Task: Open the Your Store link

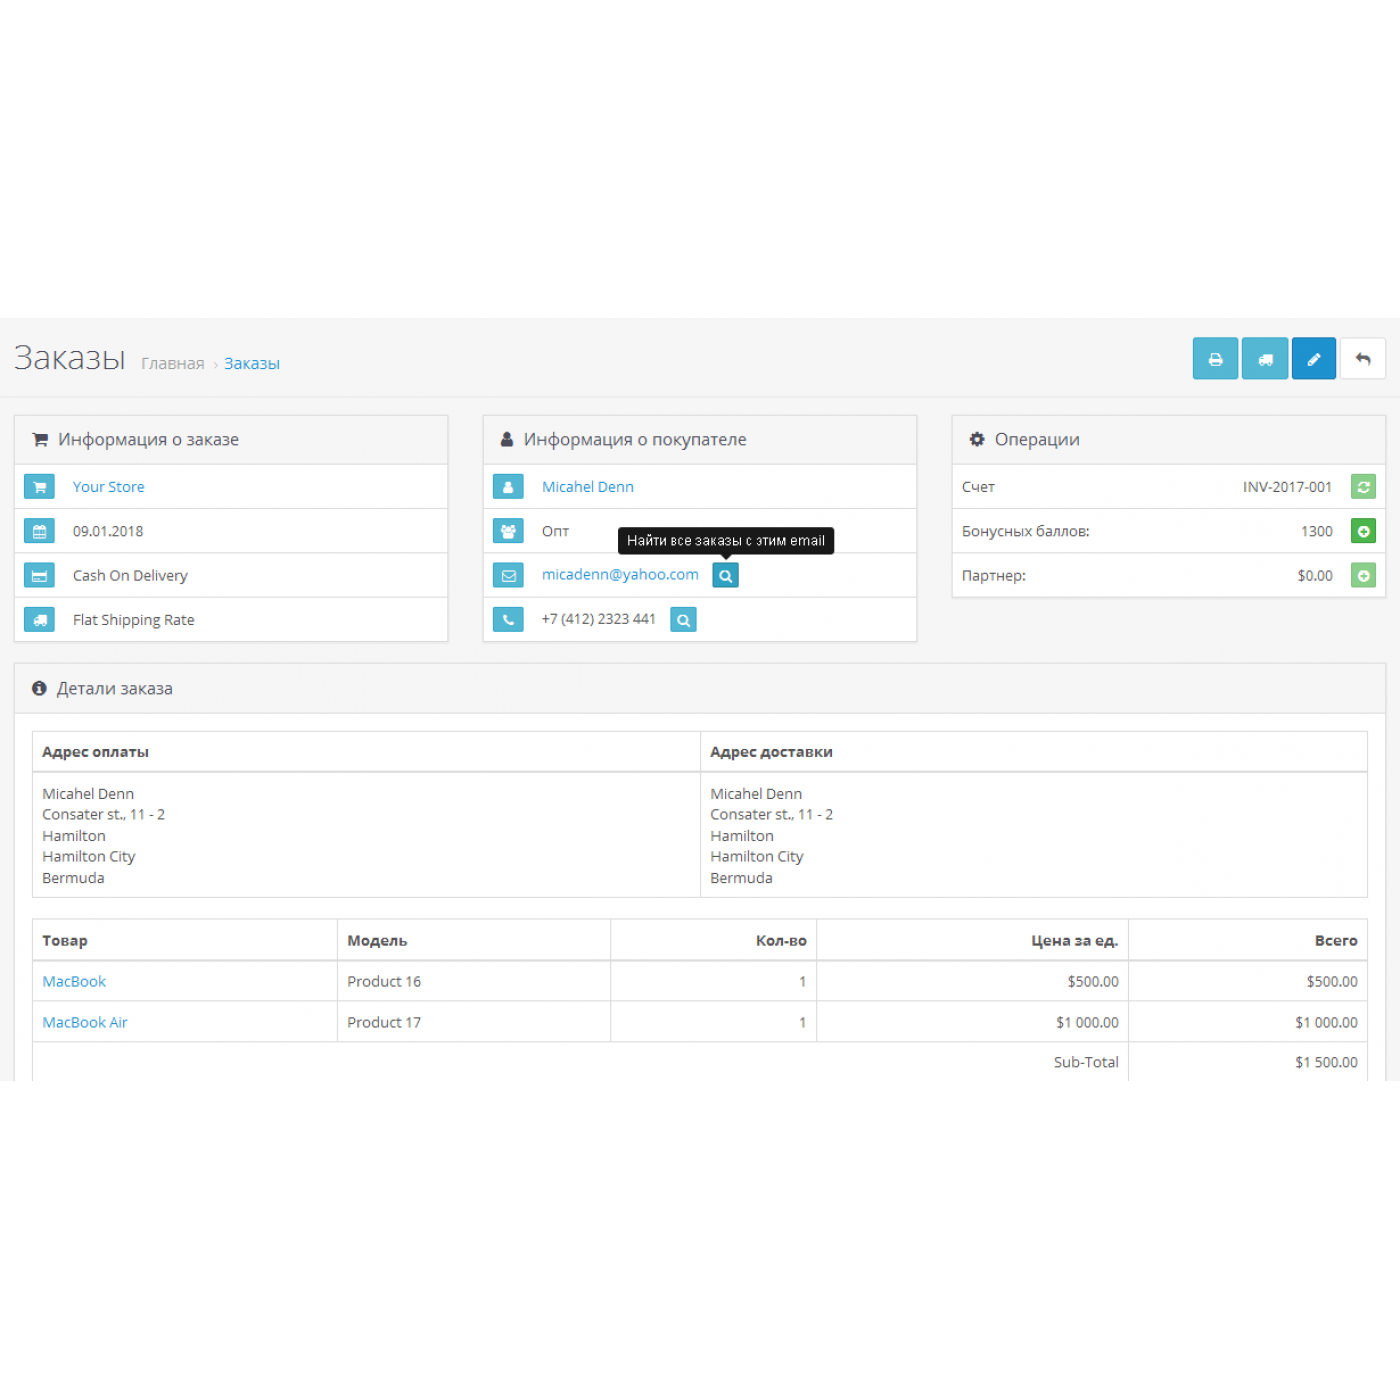Action: 108,487
